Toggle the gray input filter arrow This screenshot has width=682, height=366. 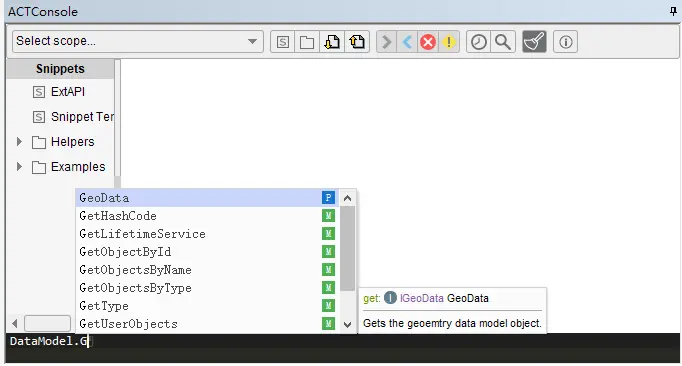click(x=386, y=42)
